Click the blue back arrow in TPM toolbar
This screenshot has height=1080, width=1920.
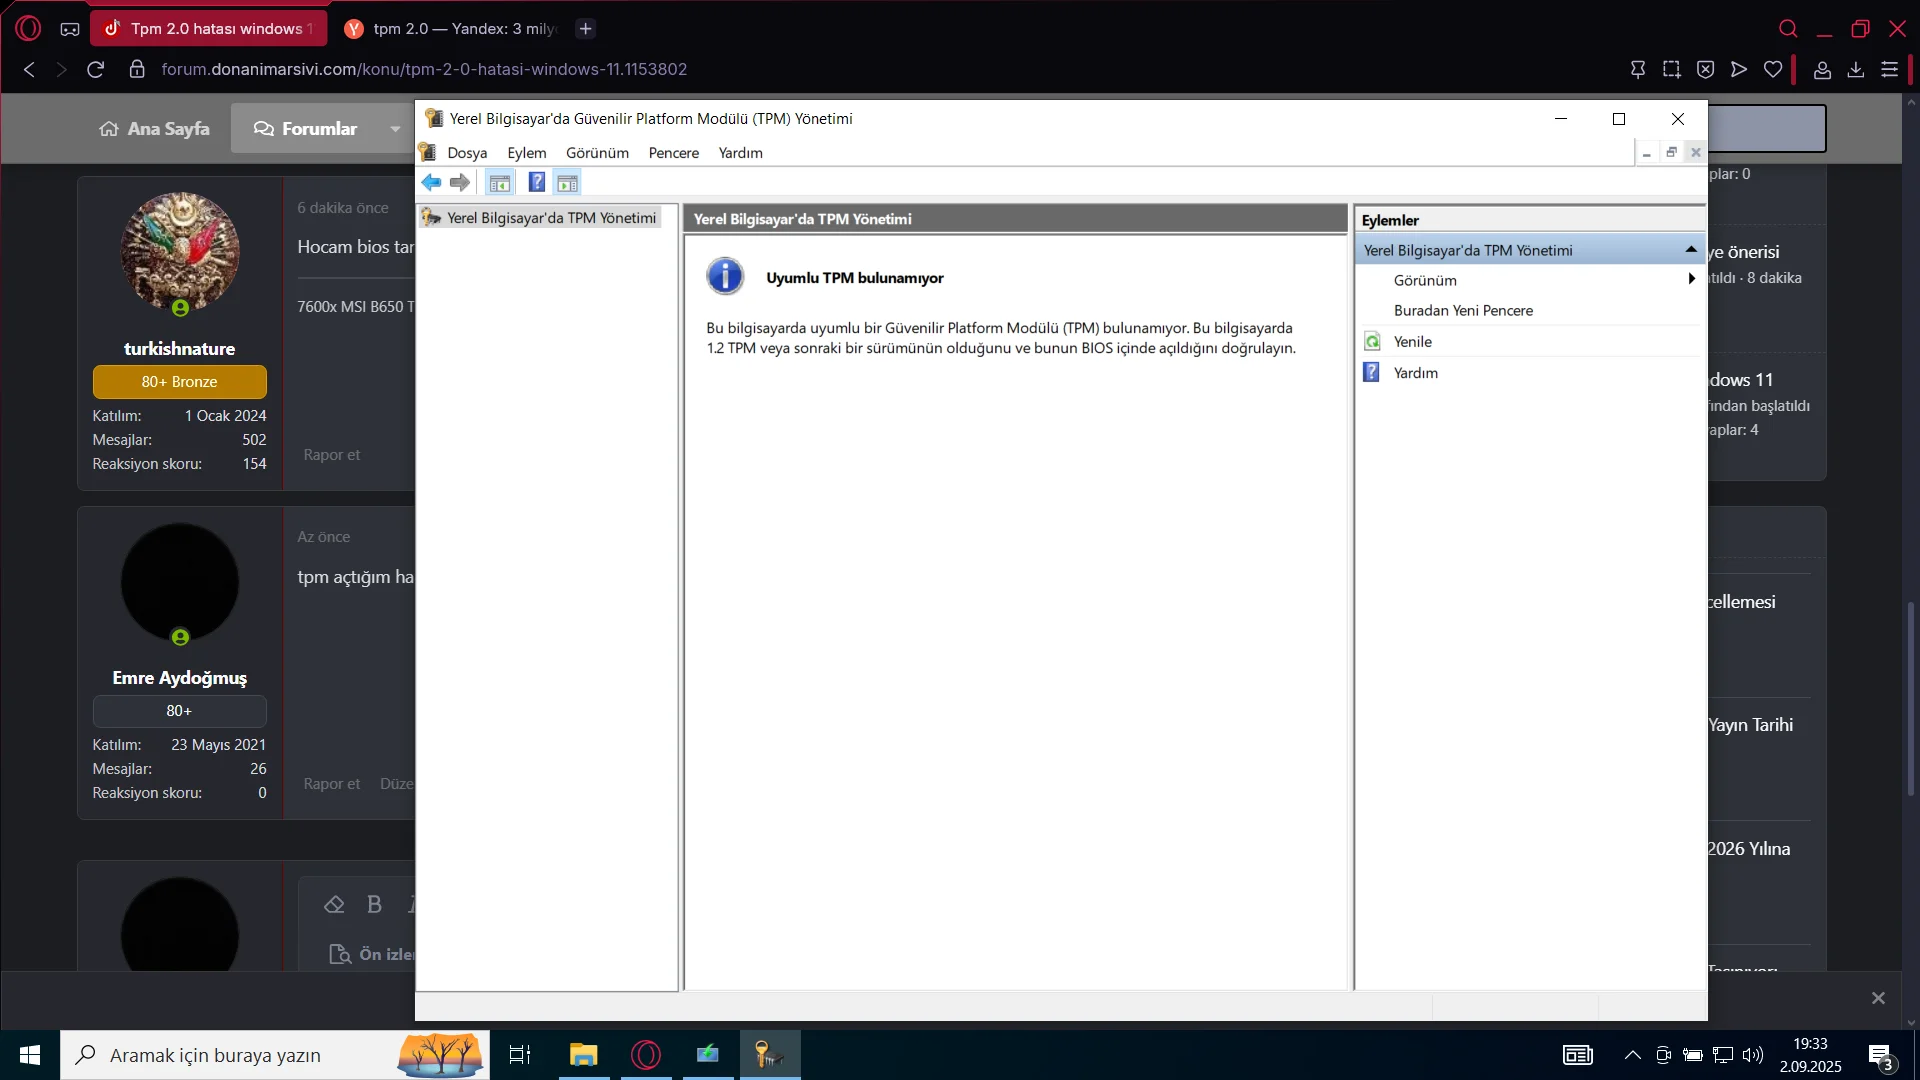tap(431, 182)
